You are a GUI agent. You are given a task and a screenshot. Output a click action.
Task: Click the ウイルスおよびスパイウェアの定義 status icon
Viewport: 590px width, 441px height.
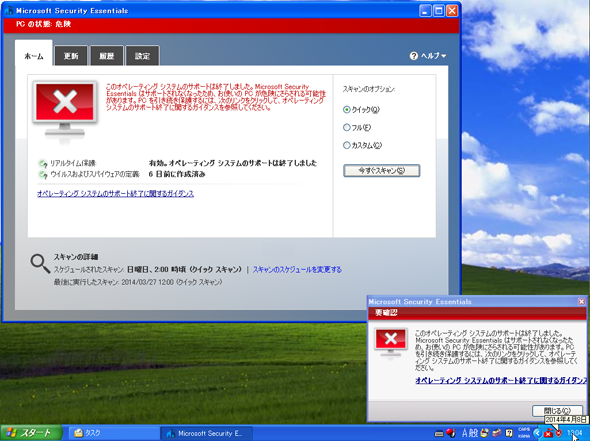[43, 175]
